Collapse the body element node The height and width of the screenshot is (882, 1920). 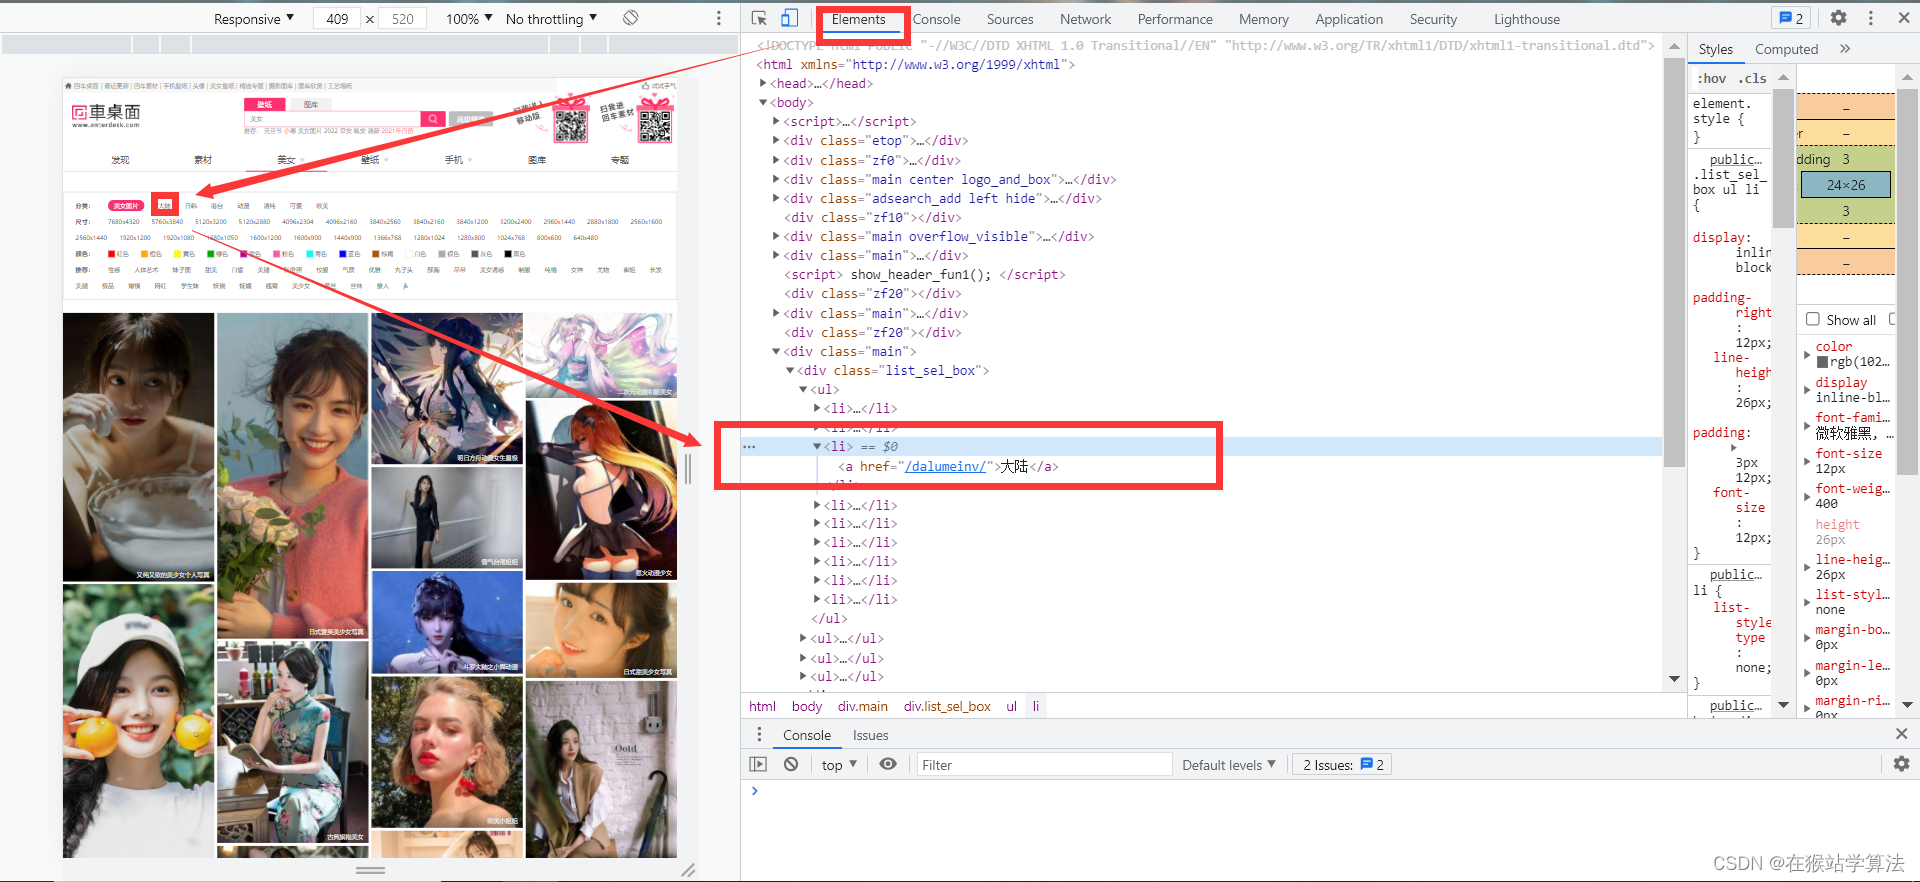[763, 102]
